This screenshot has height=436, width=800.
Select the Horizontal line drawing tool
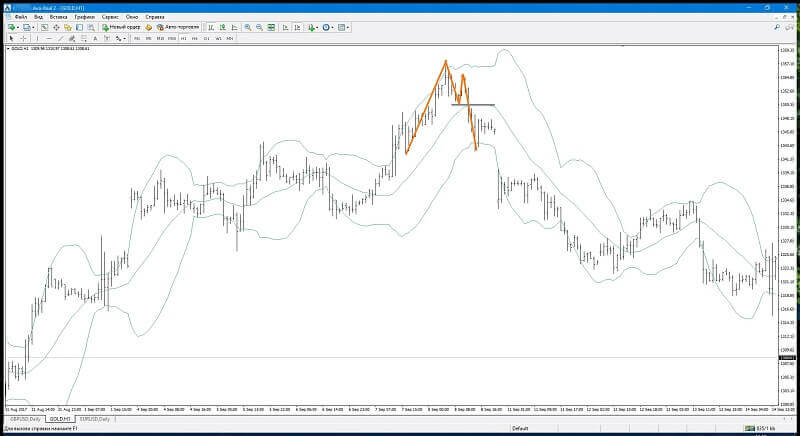click(x=48, y=38)
